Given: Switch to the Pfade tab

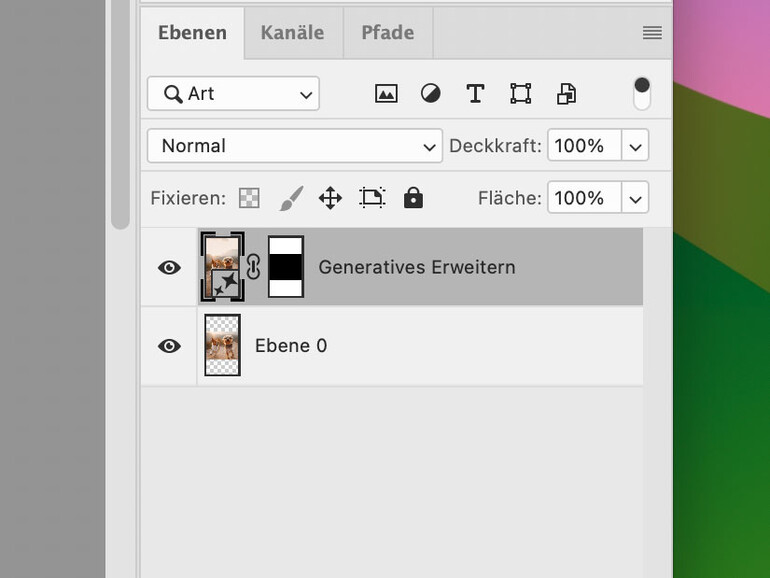Looking at the screenshot, I should (387, 33).
